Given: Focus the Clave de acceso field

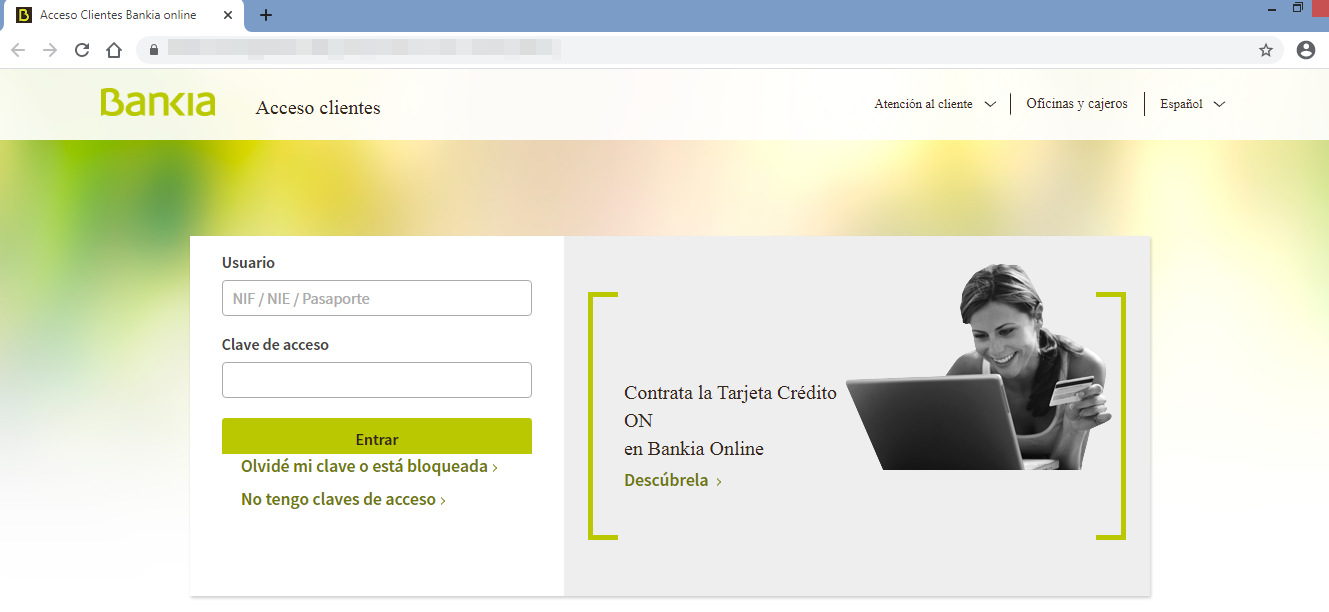Looking at the screenshot, I should click(377, 380).
